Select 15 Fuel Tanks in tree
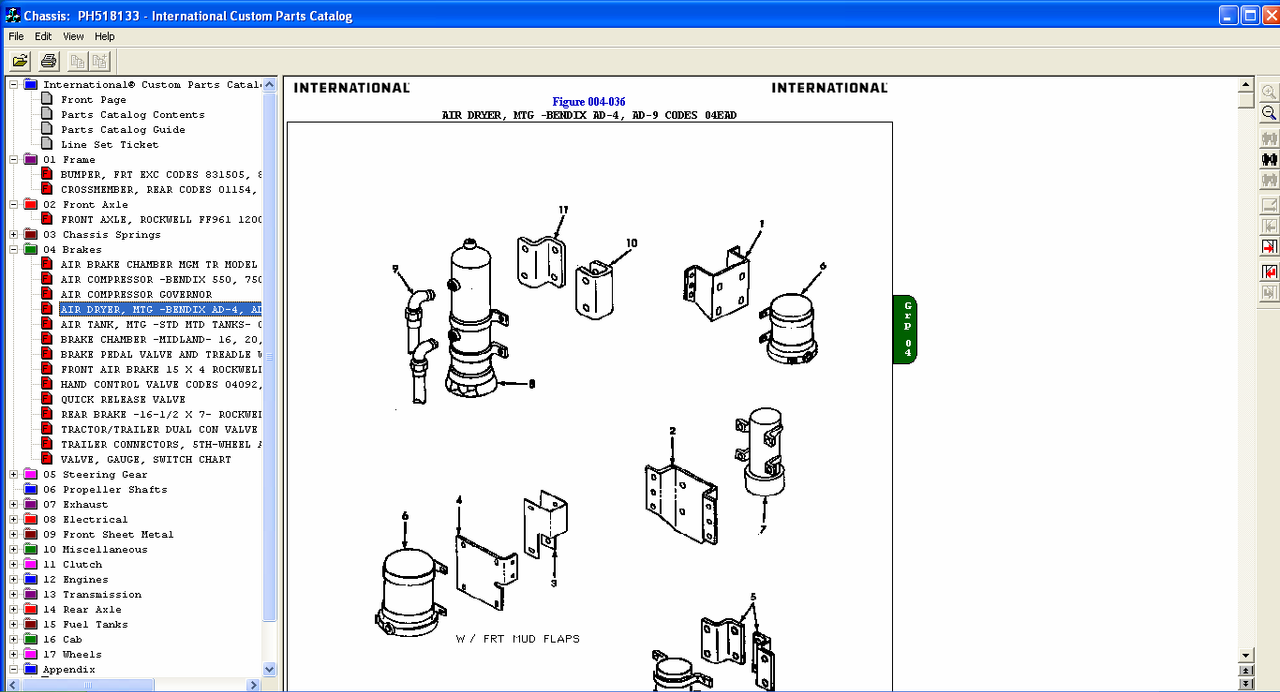 click(x=85, y=625)
